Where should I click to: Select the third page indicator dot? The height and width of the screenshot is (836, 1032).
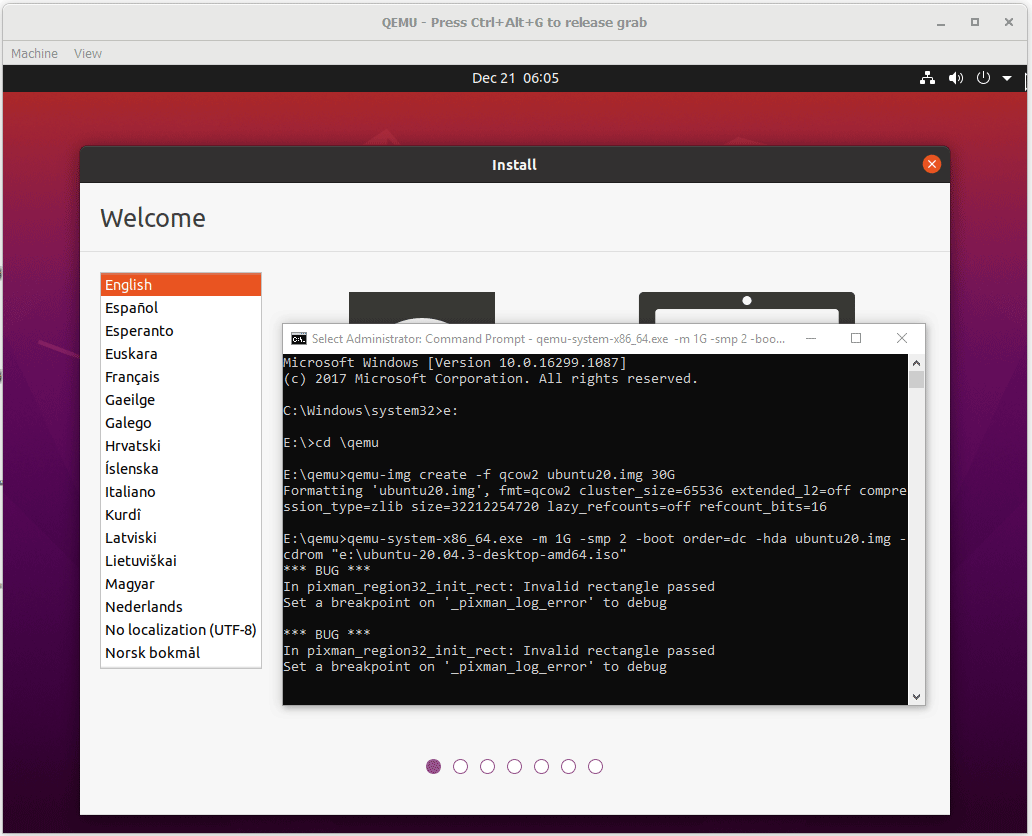pos(487,766)
